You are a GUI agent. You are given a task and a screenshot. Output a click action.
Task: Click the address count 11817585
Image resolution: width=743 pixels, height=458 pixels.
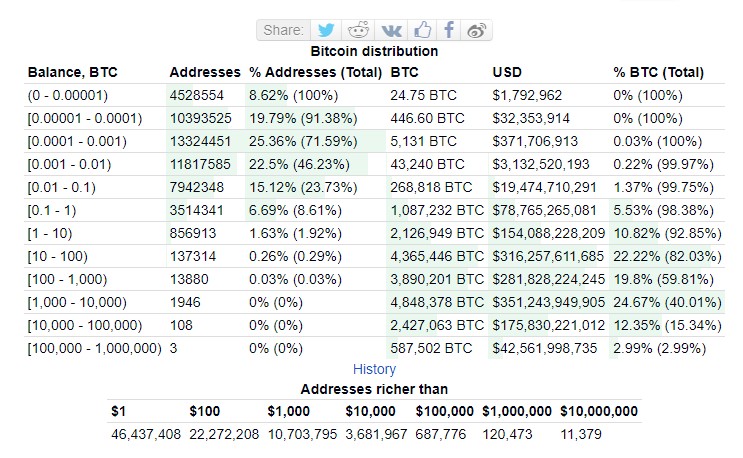point(200,164)
